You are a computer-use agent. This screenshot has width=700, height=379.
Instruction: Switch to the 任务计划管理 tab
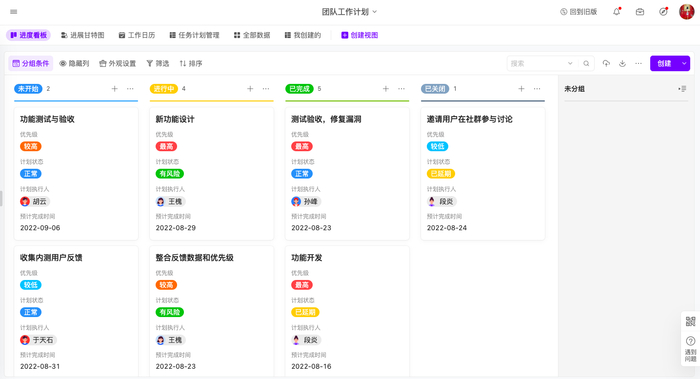194,35
